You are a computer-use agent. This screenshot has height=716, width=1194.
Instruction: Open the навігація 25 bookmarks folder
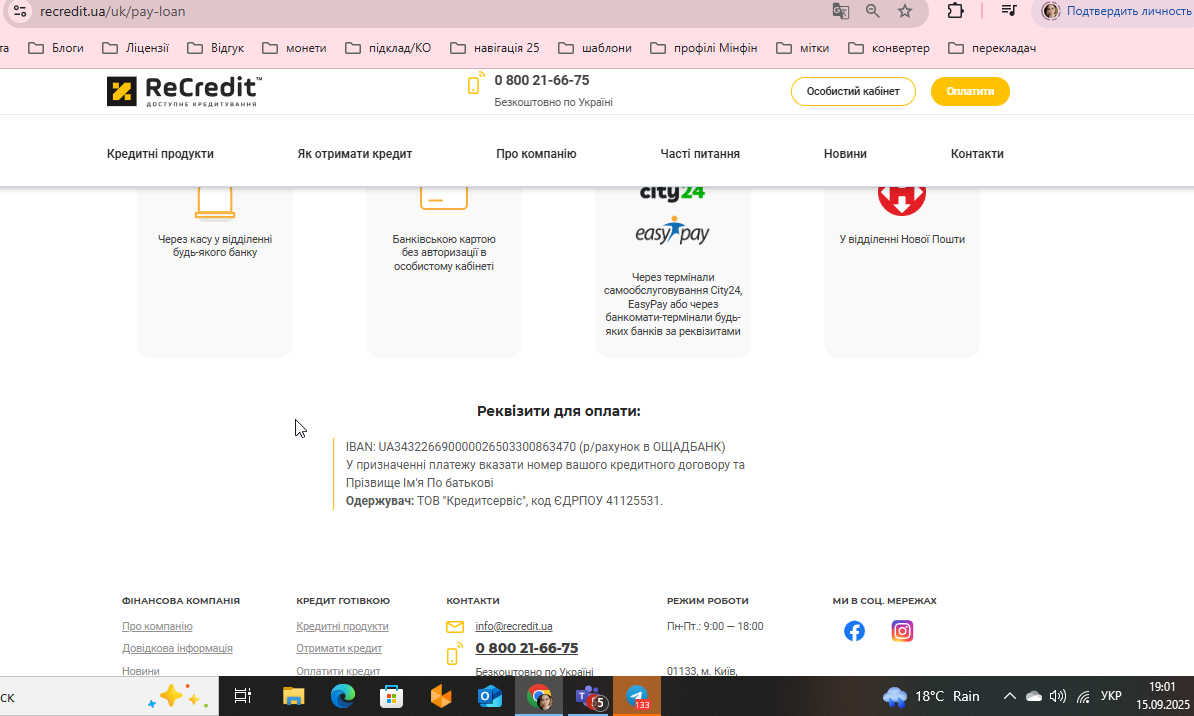(494, 48)
